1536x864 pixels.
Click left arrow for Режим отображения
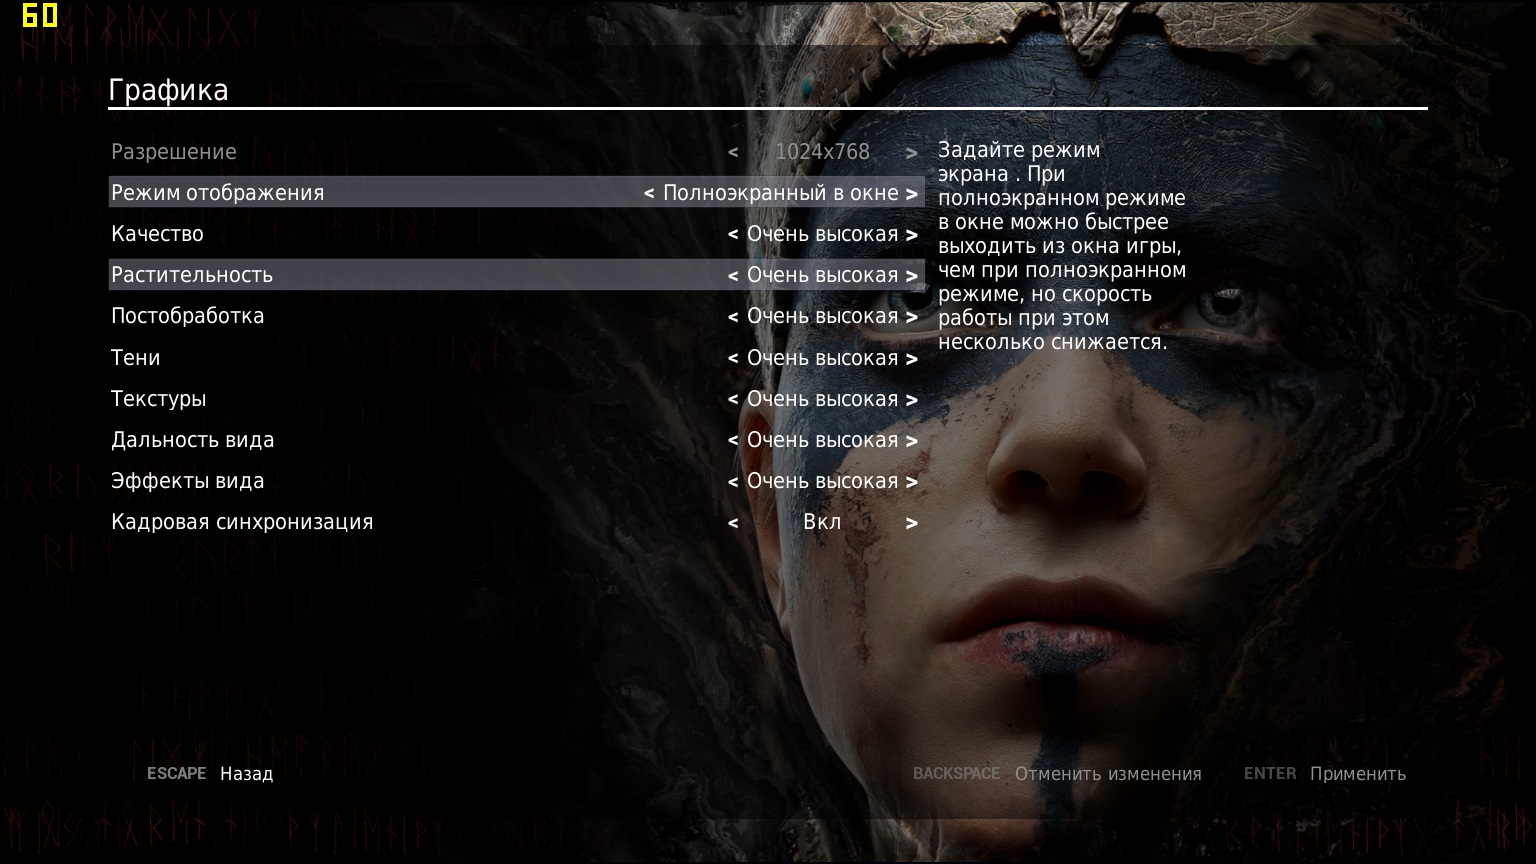point(649,194)
